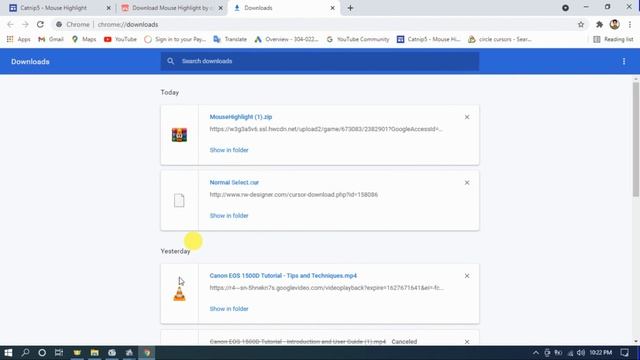The height and width of the screenshot is (360, 640).
Task: Go back to previous page
Action: (x=10, y=24)
